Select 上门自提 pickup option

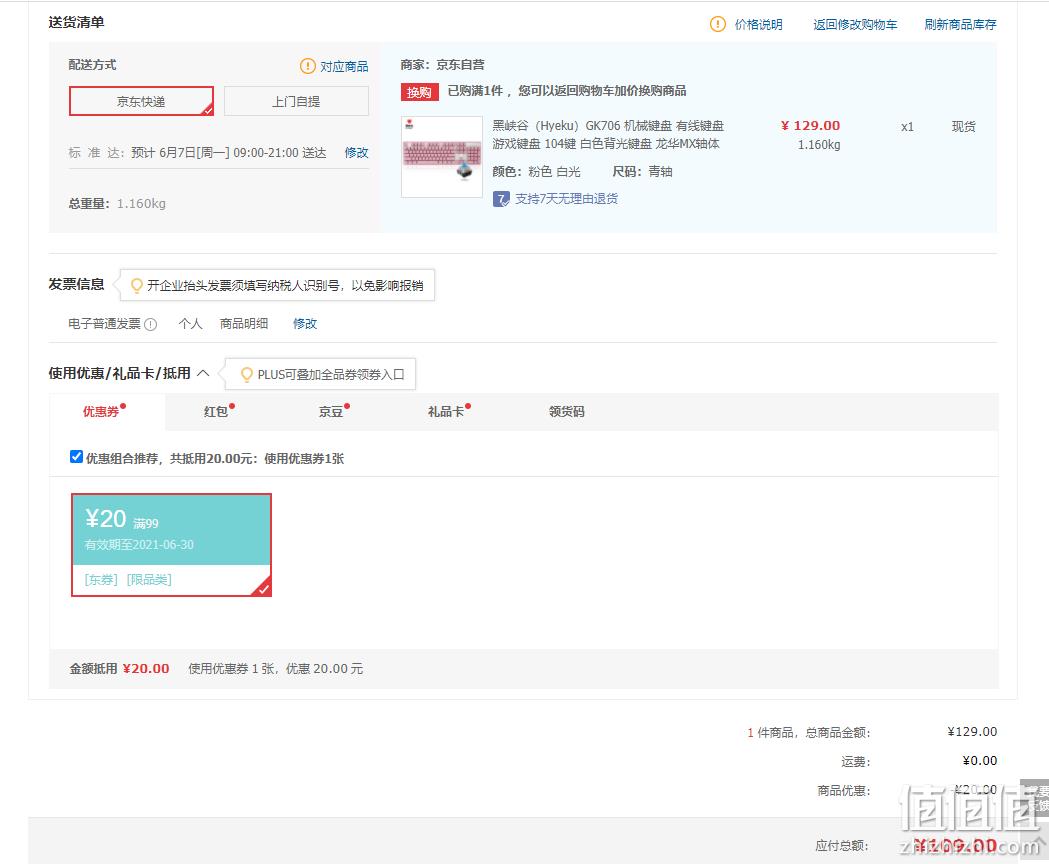(x=296, y=101)
